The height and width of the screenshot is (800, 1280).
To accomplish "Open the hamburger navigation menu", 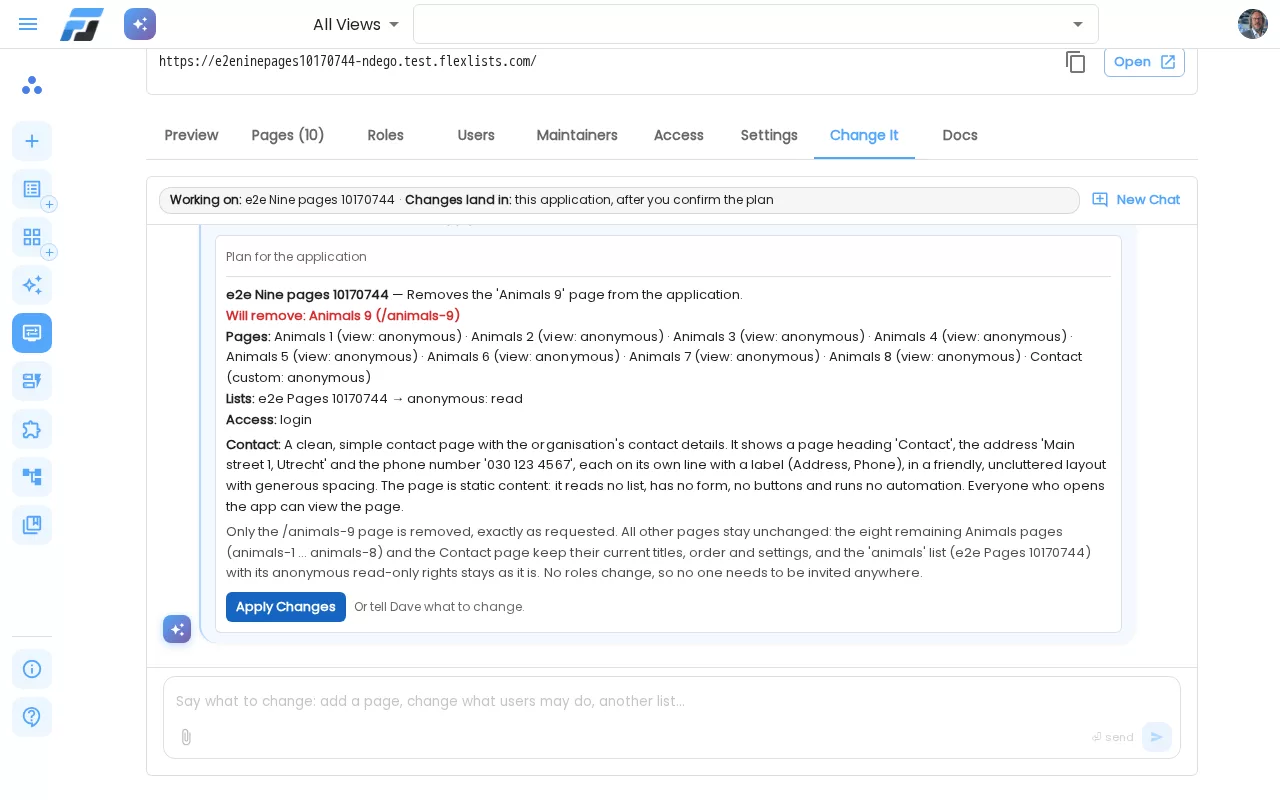I will click(28, 24).
